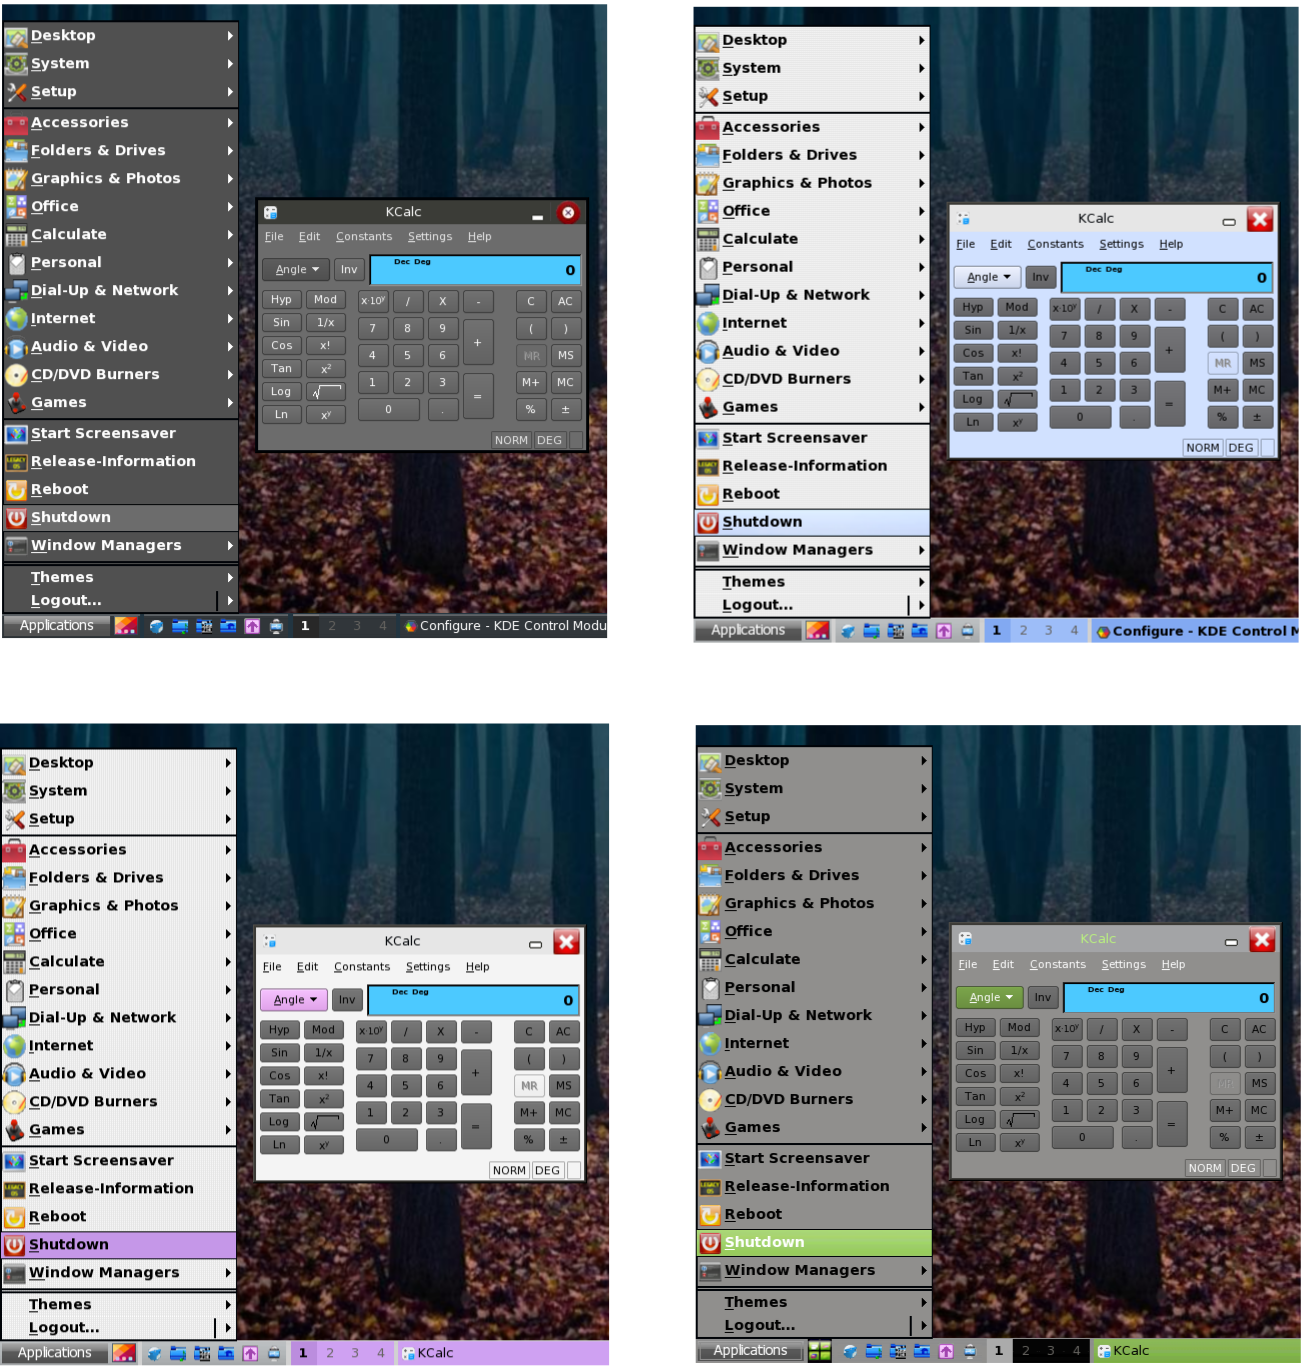Open File menu in dark-themed KCalc
1306x1366 pixels.
coord(274,237)
